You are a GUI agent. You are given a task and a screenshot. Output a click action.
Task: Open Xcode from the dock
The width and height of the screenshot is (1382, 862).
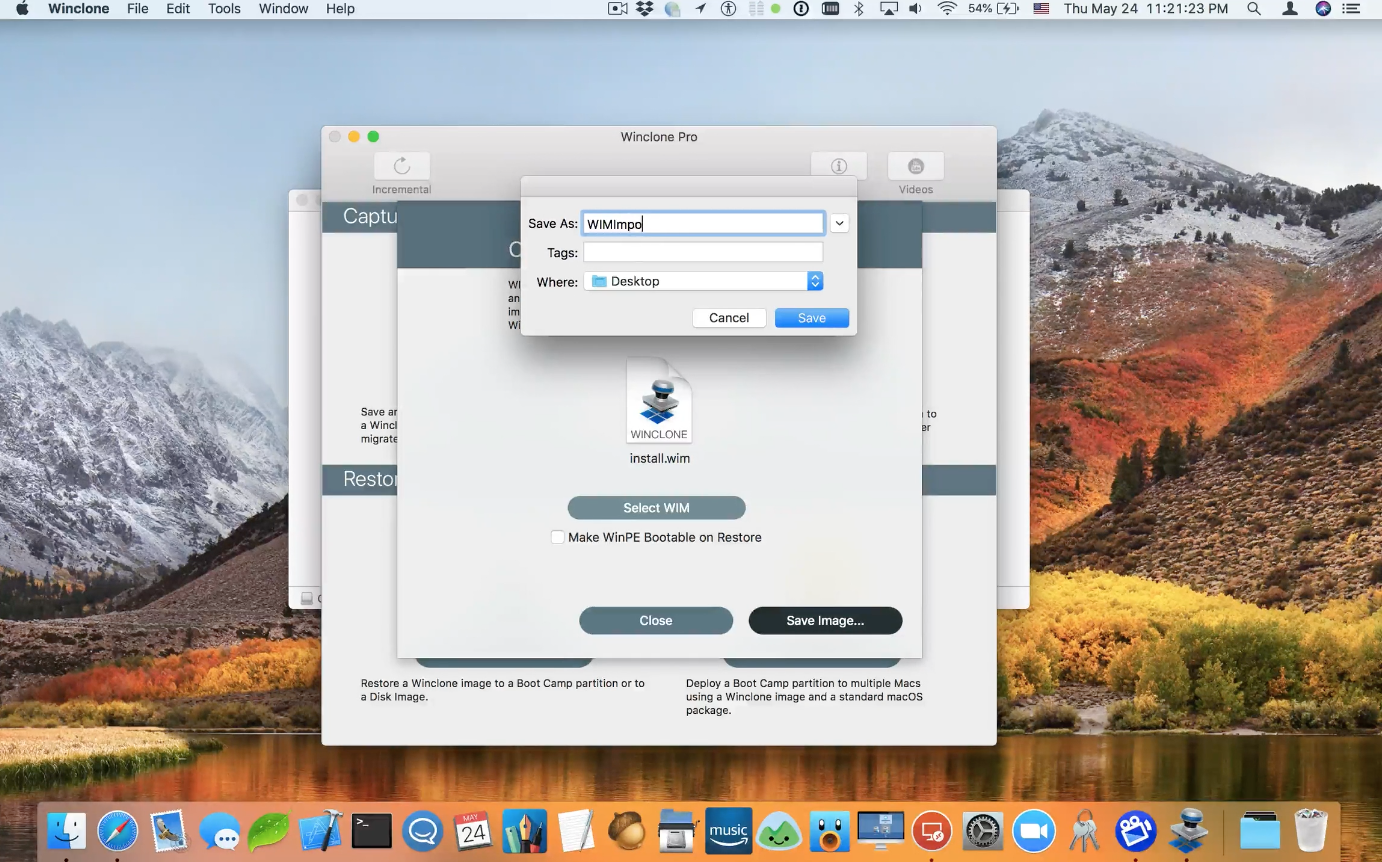tap(321, 830)
